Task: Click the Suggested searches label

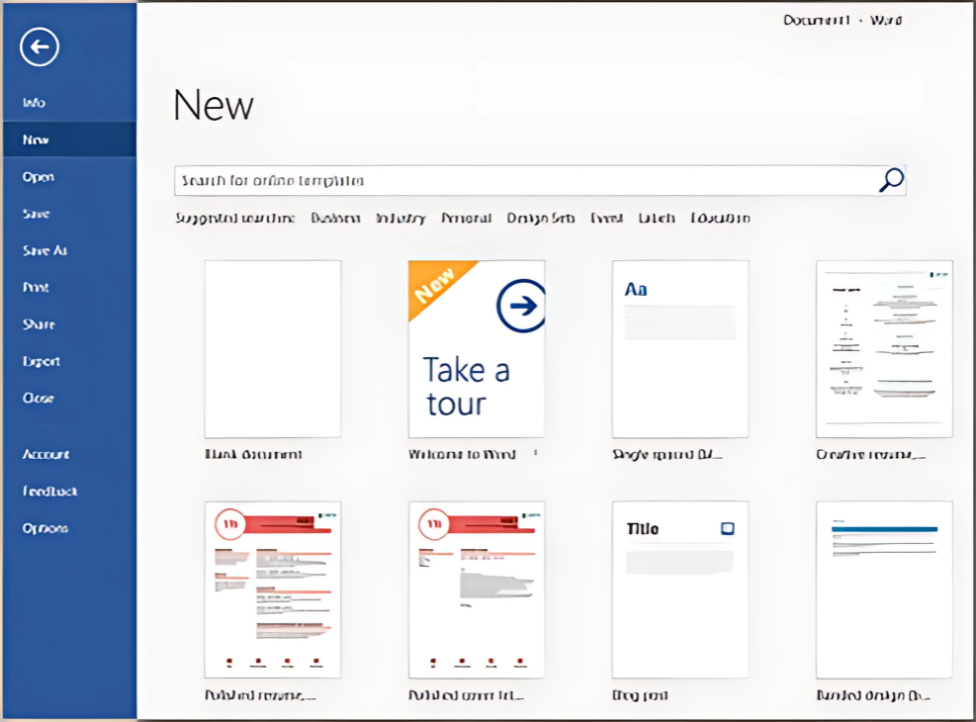Action: click(x=235, y=218)
